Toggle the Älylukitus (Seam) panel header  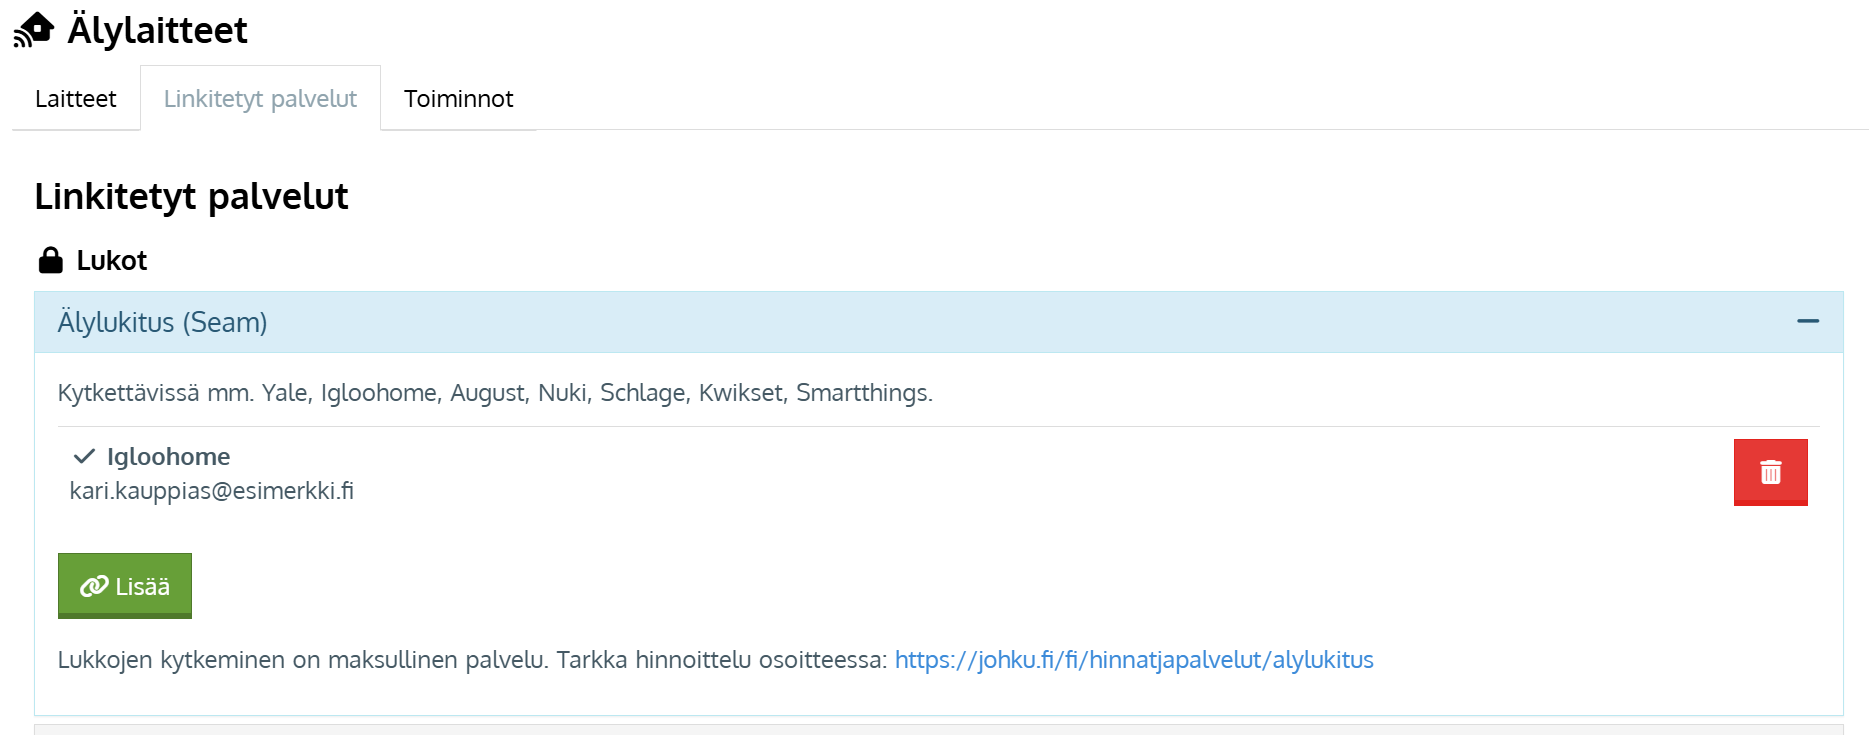pyautogui.click(x=938, y=322)
